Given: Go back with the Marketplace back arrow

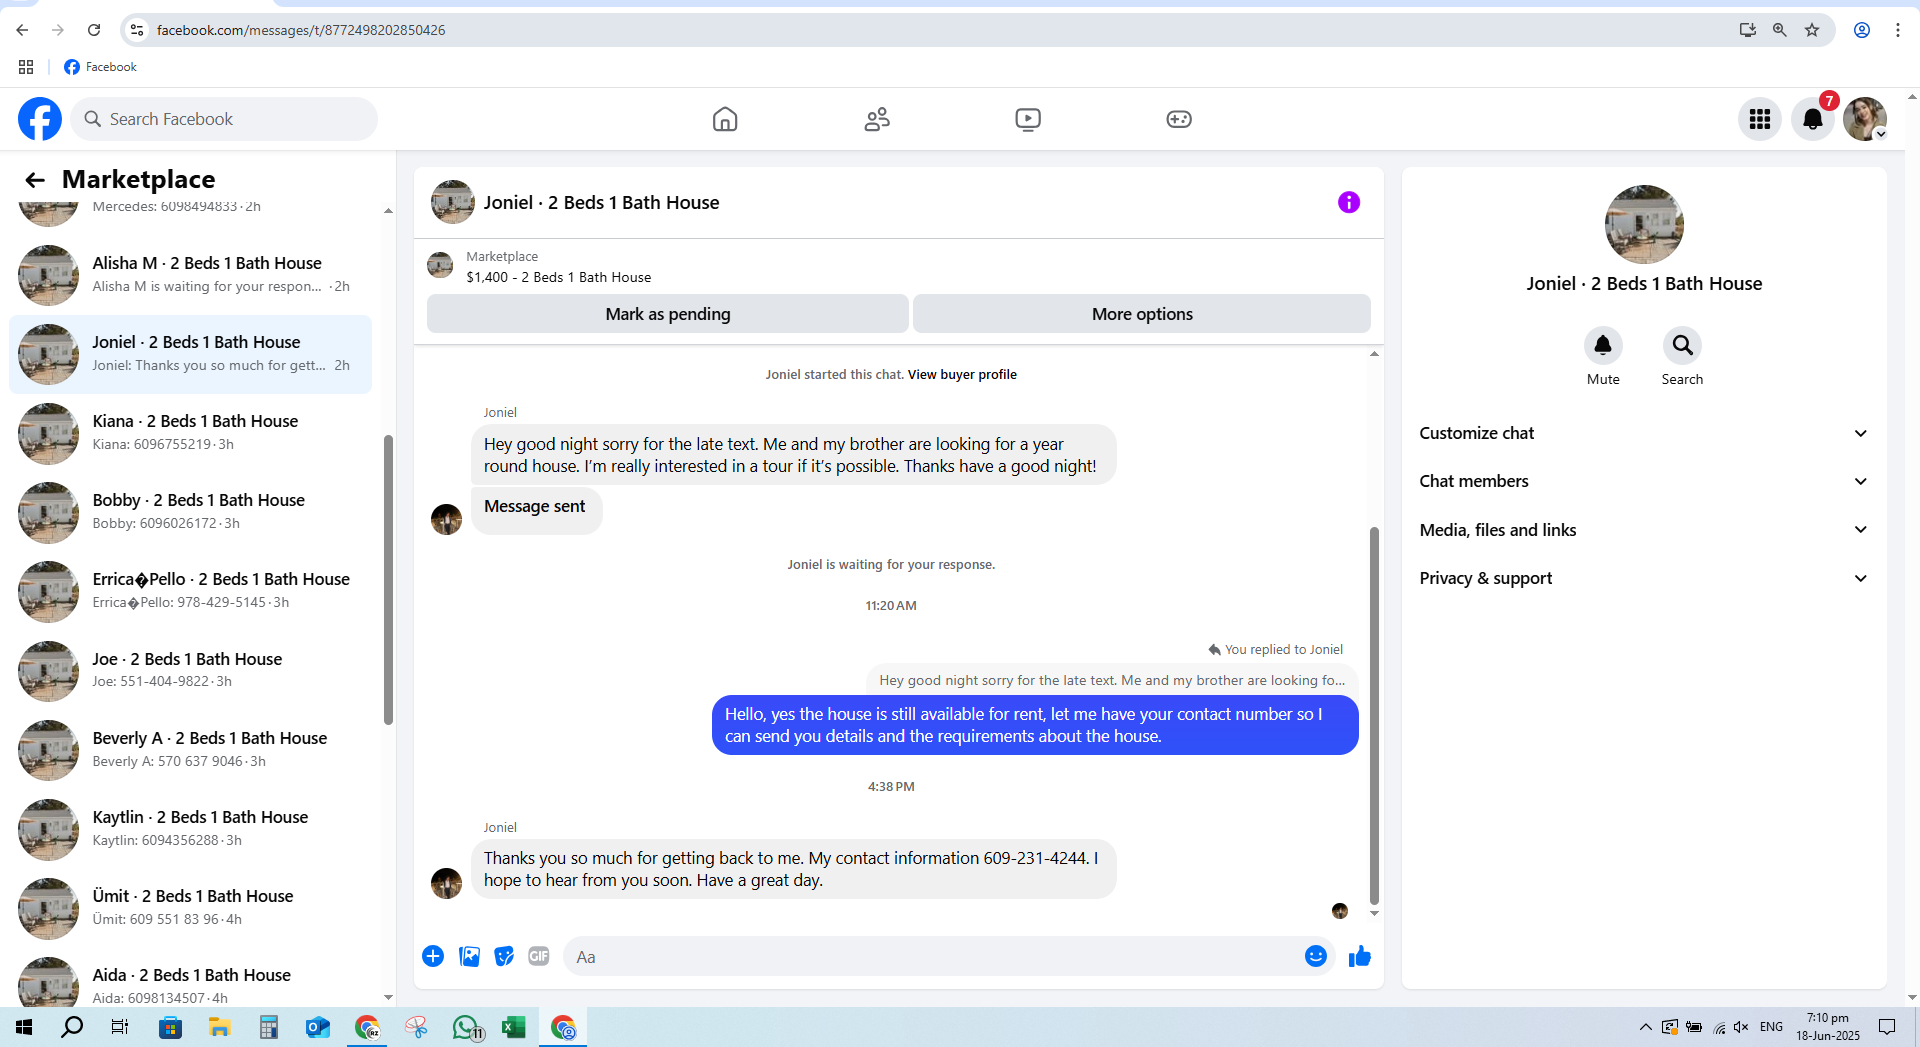Looking at the screenshot, I should click(x=35, y=180).
